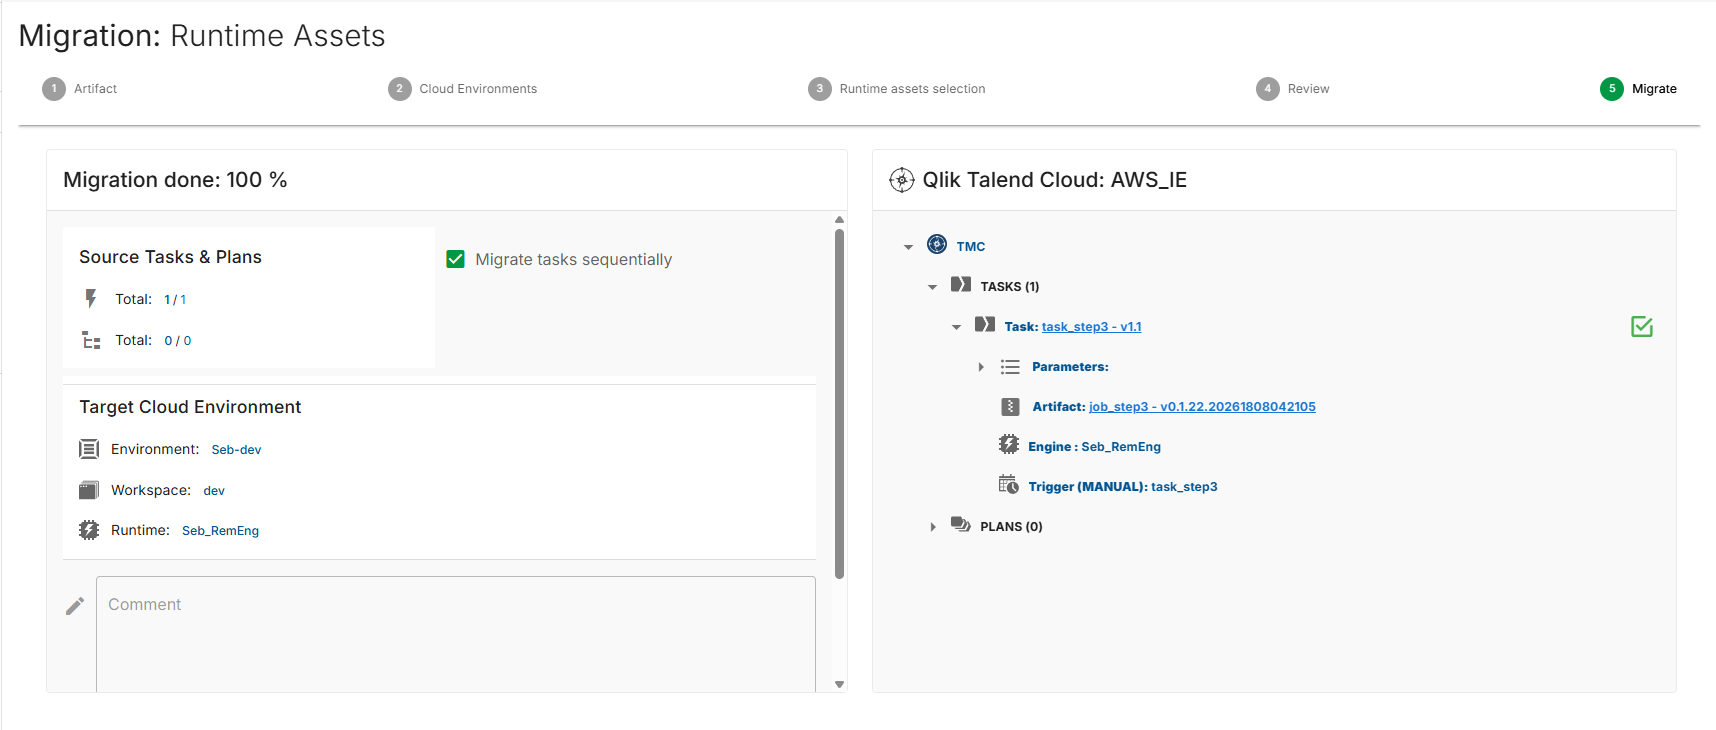Select Trigger (MANUAL): task_step3 row
The image size is (1716, 730).
(x=1123, y=487)
